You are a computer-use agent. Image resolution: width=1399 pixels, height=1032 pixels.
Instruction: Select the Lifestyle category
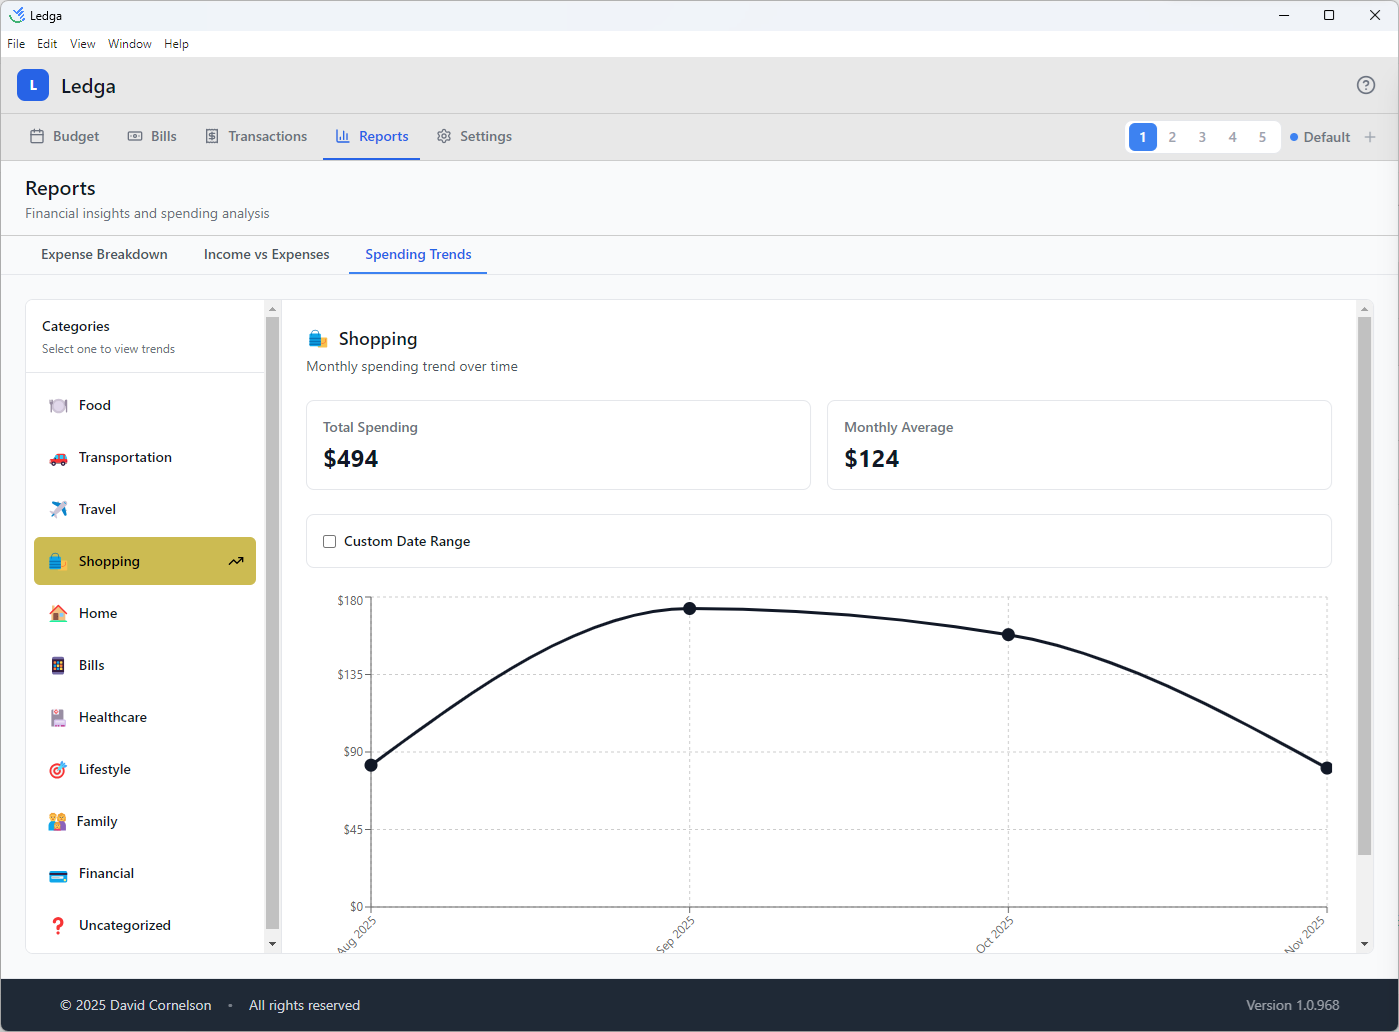pyautogui.click(x=145, y=769)
